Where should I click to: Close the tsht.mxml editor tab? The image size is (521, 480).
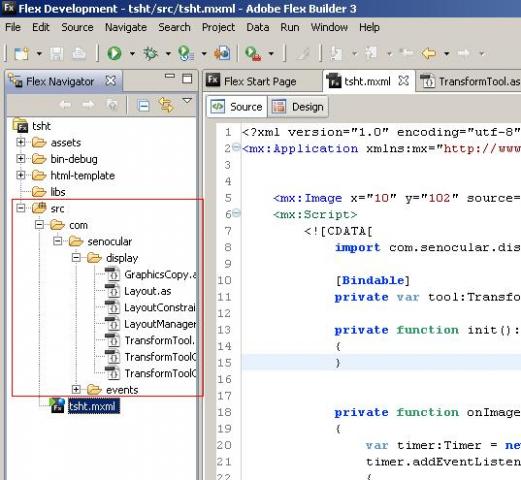[404, 81]
